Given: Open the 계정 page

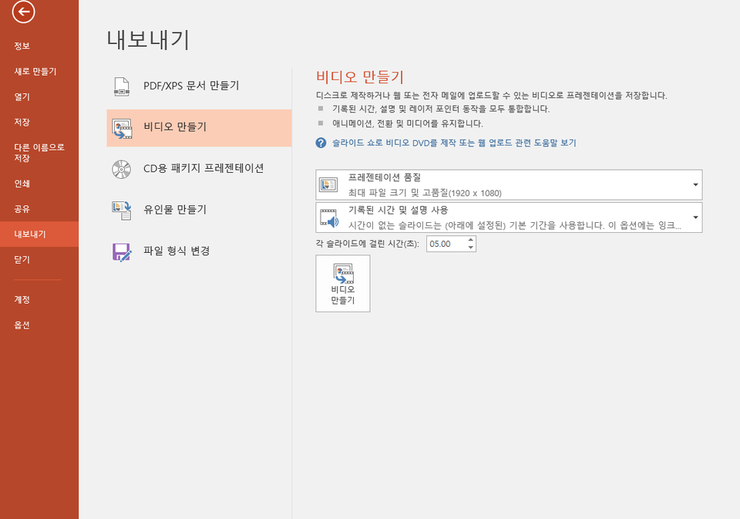Looking at the screenshot, I should point(22,300).
